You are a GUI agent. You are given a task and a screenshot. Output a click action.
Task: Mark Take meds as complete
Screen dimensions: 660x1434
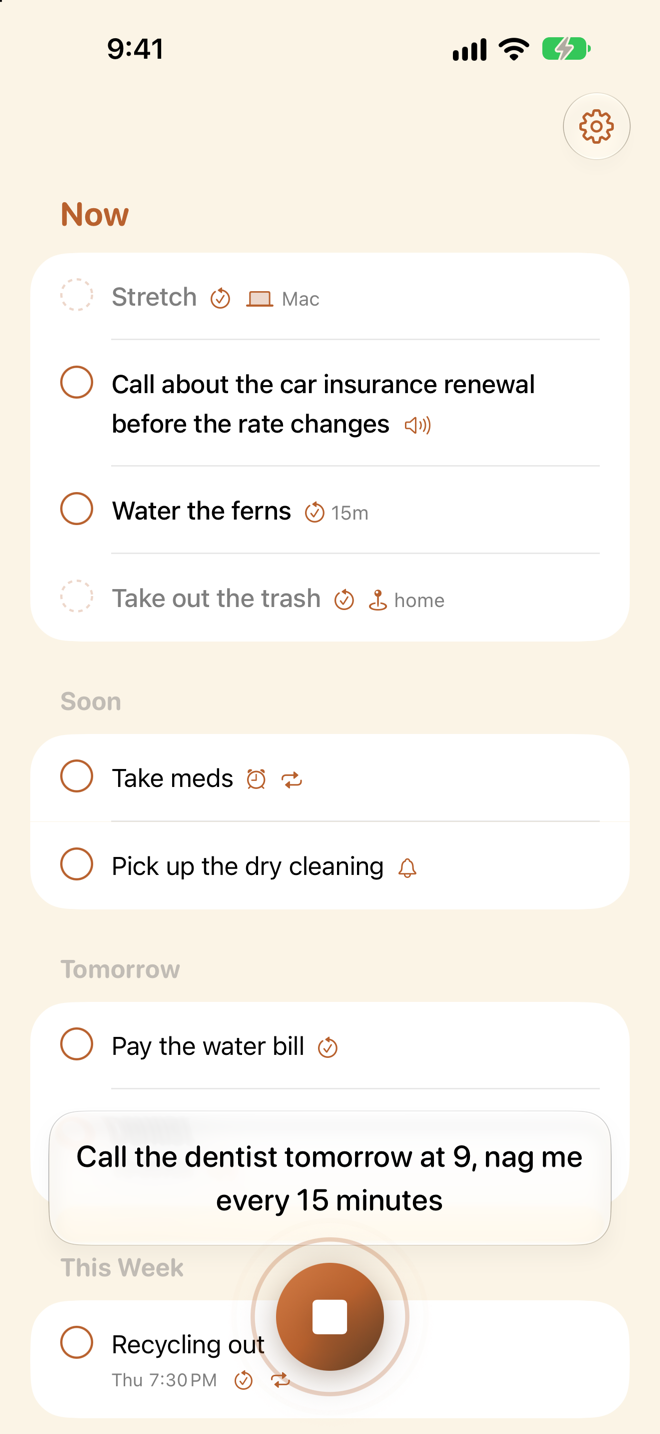[77, 776]
